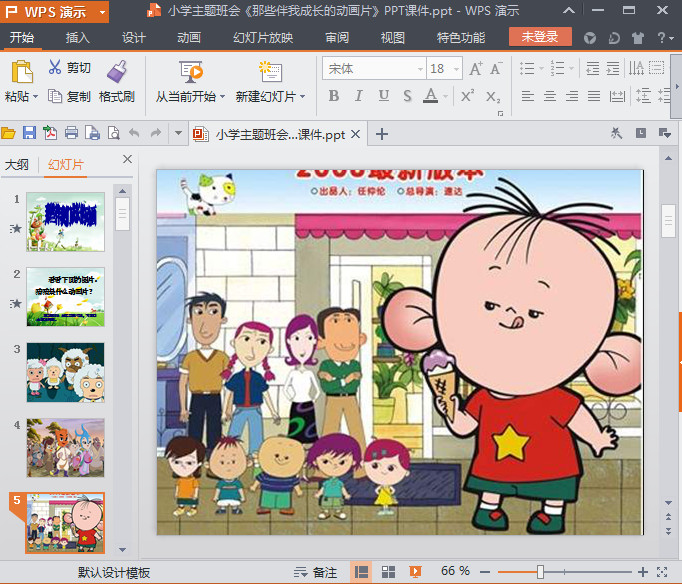Click the Print icon
Viewport: 682px width, 584px height.
click(71, 133)
